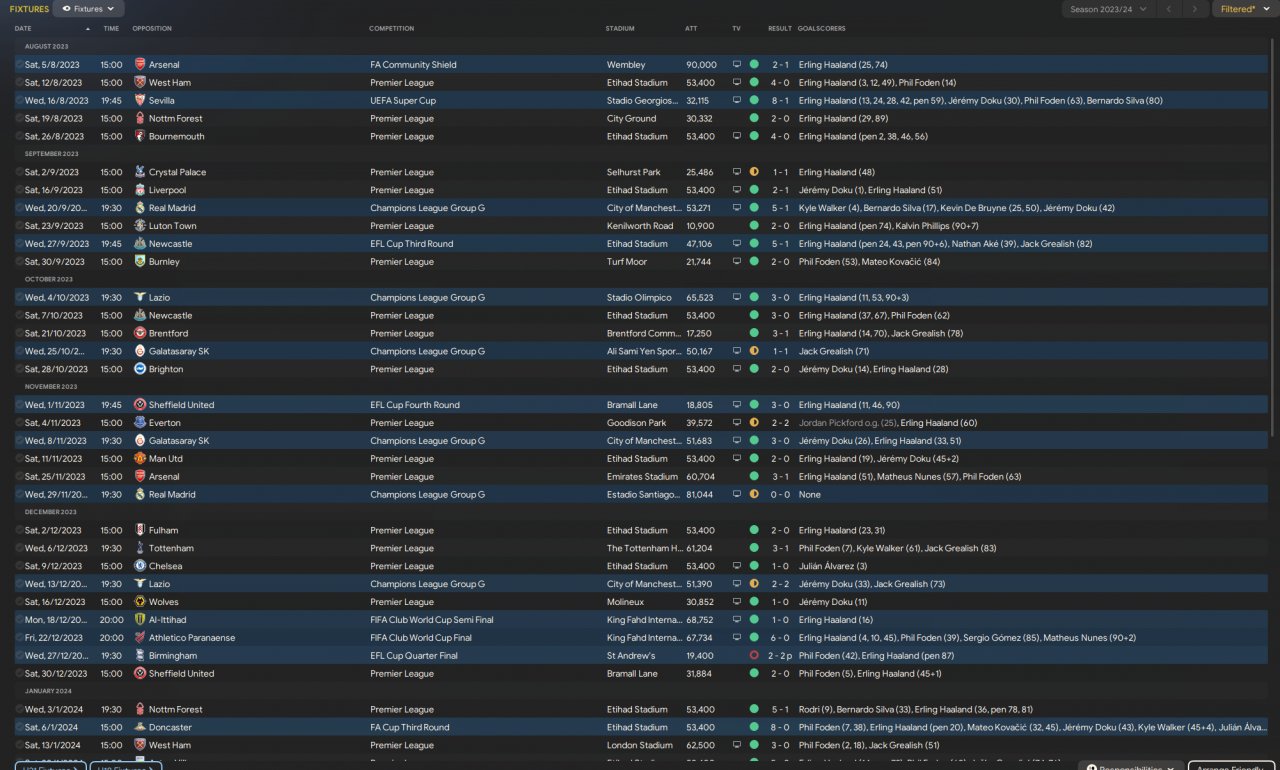Sort by the Opposition column header
The height and width of the screenshot is (770, 1280).
[152, 29]
